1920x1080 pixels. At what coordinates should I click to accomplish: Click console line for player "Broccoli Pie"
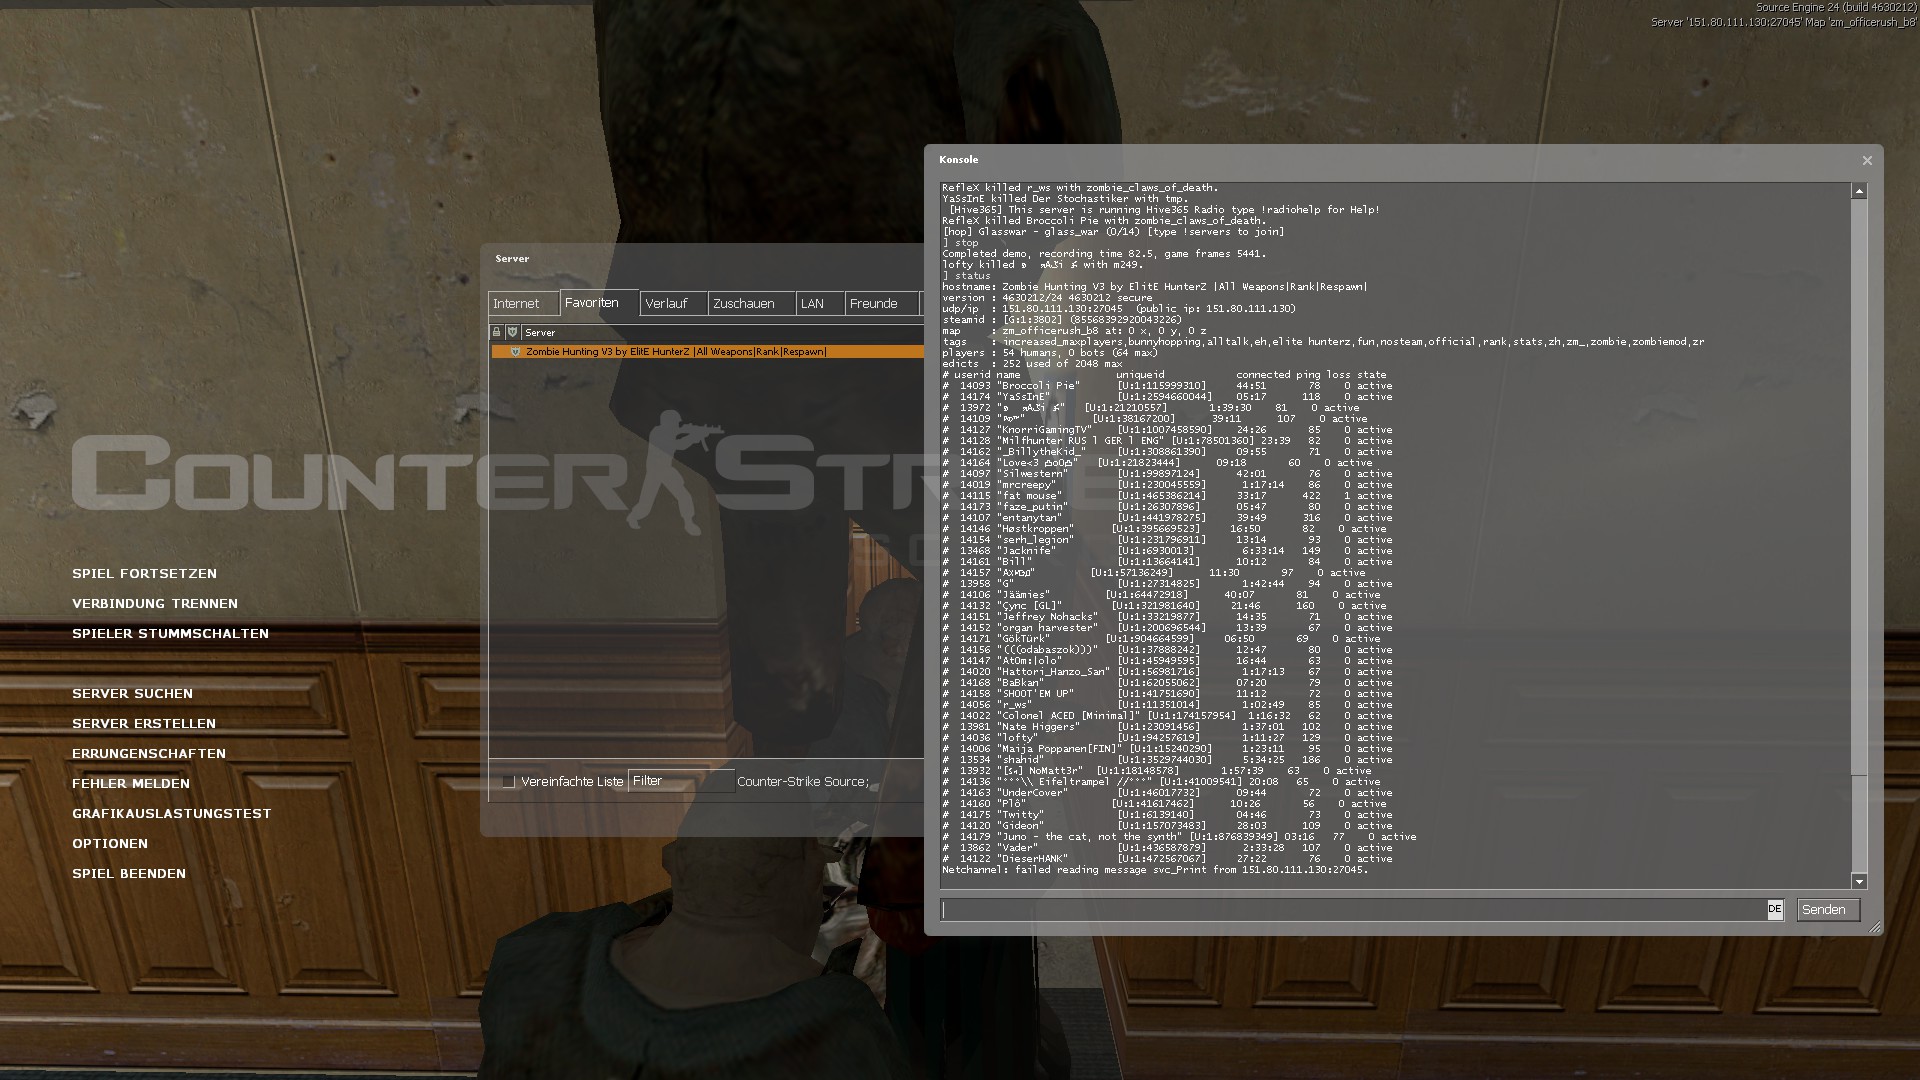click(x=1167, y=386)
